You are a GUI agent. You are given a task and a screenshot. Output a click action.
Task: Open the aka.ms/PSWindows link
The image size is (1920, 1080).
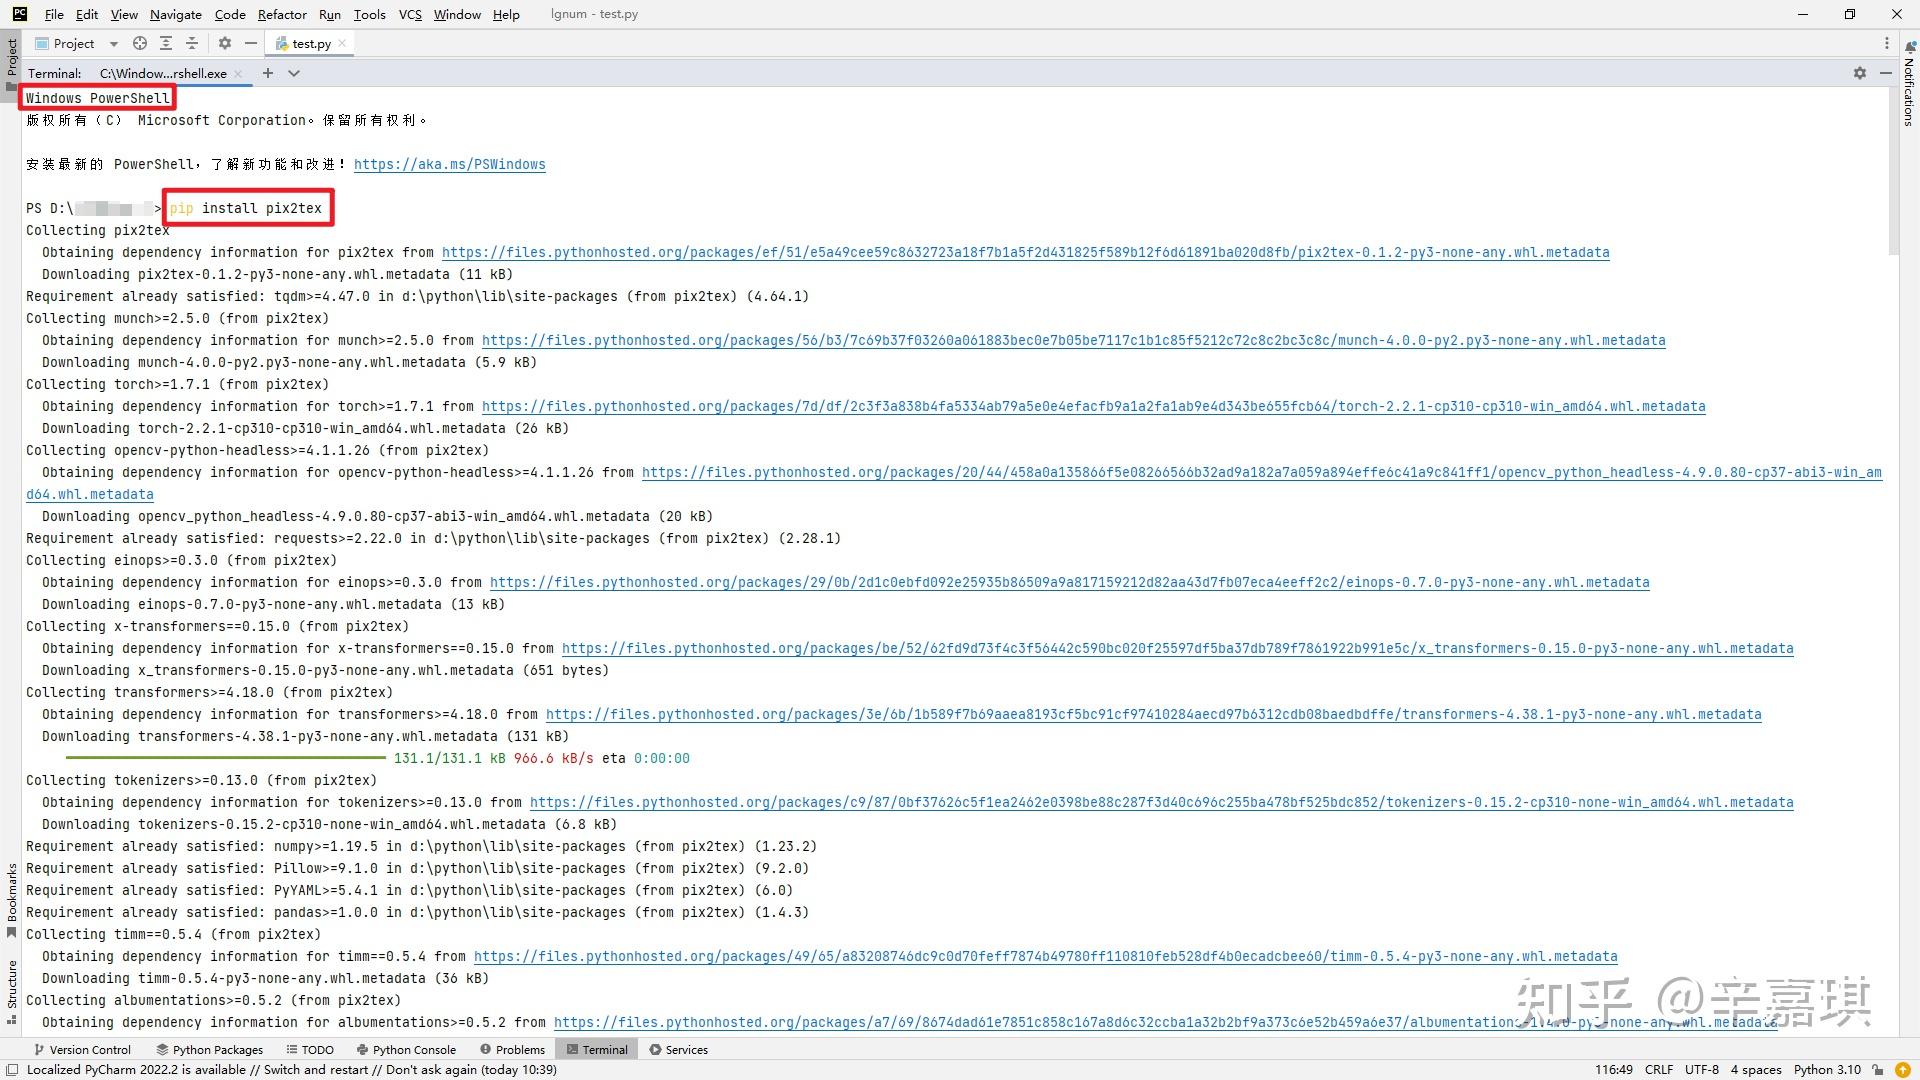(x=449, y=164)
